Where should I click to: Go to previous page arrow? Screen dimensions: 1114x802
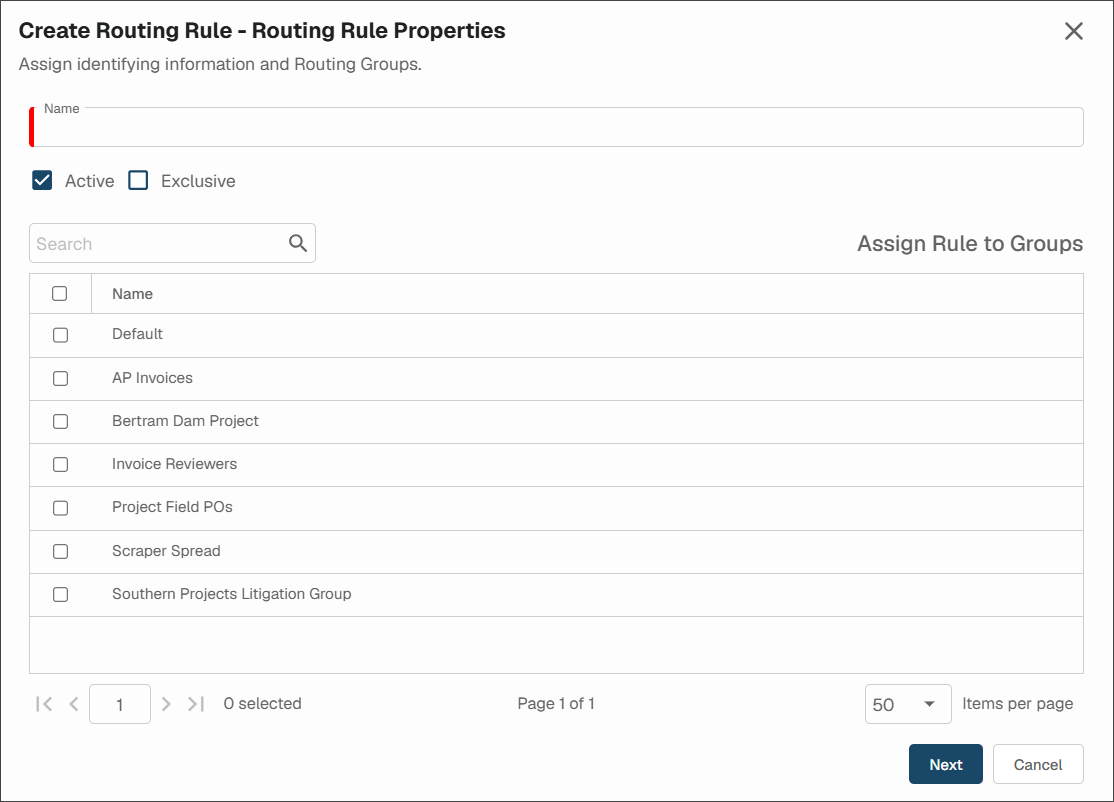coord(74,704)
